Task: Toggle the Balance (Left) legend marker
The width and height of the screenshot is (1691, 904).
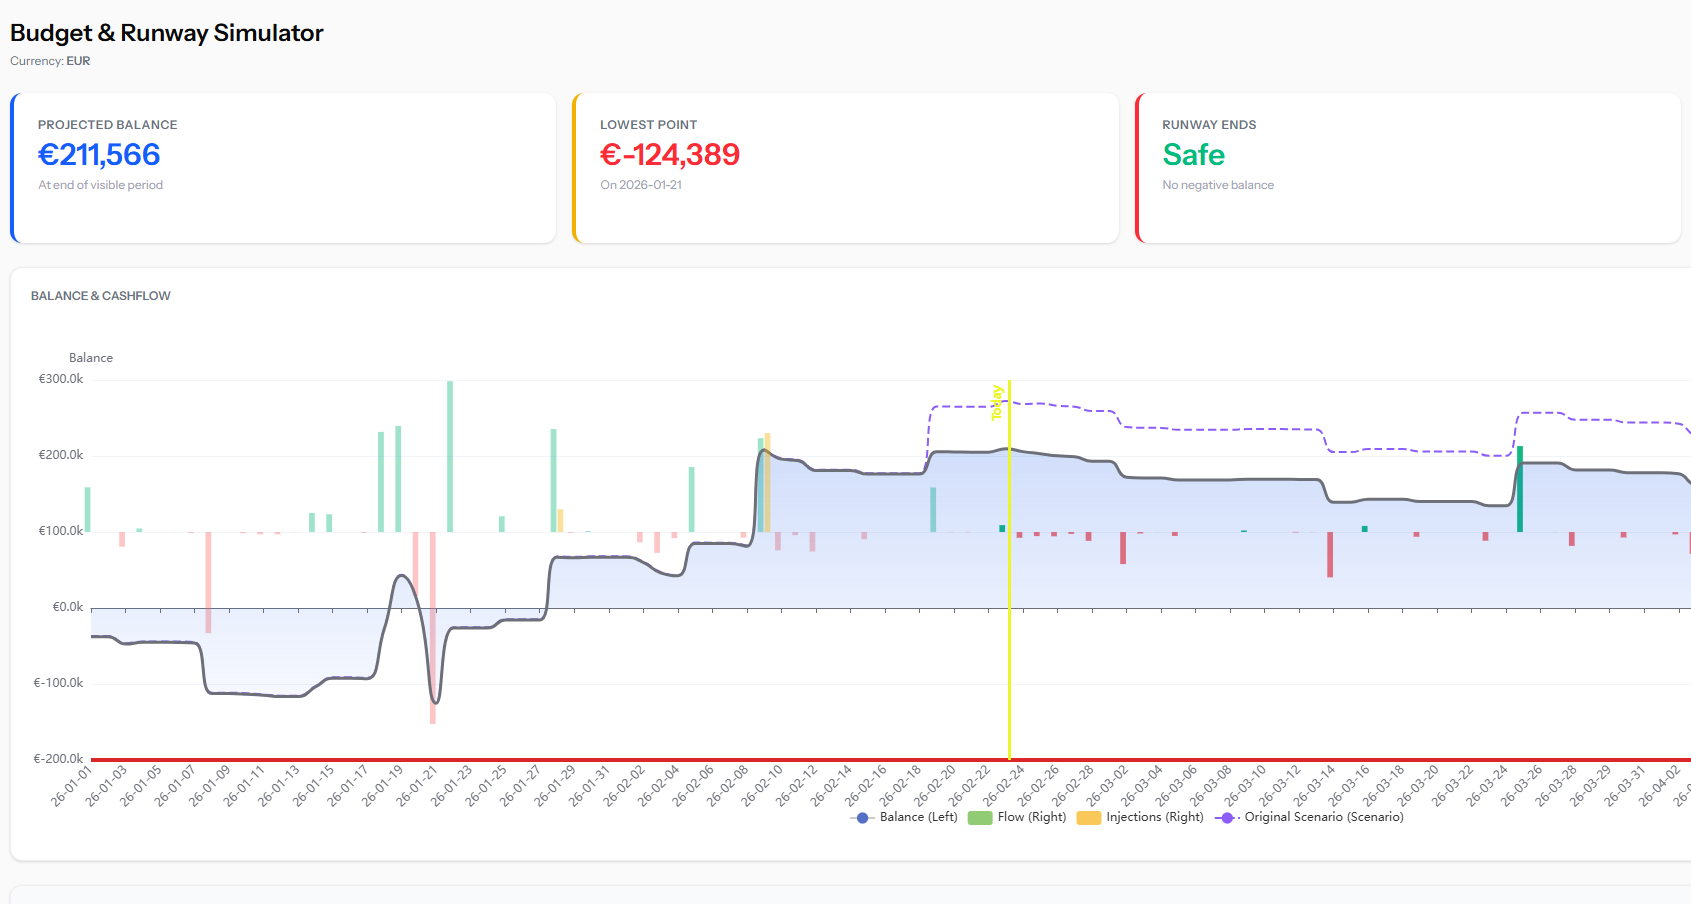Action: coord(862,818)
